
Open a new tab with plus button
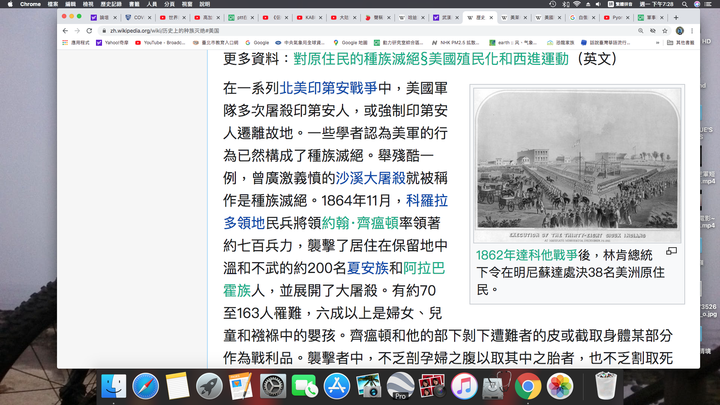(x=676, y=17)
